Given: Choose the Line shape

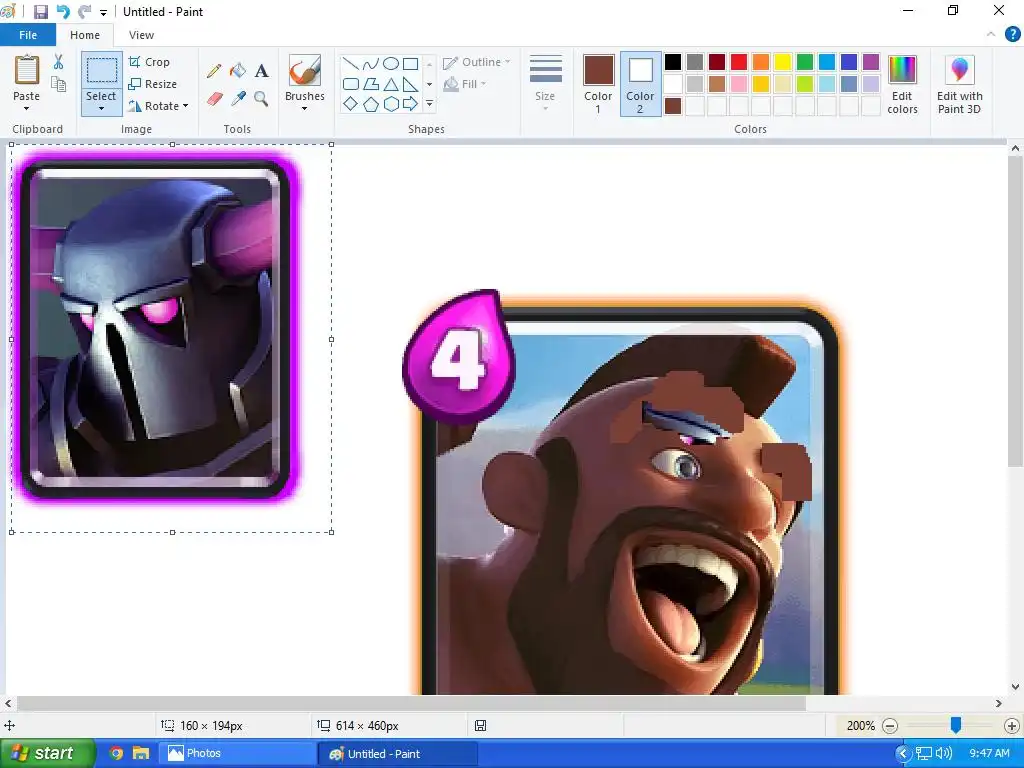Looking at the screenshot, I should (351, 64).
